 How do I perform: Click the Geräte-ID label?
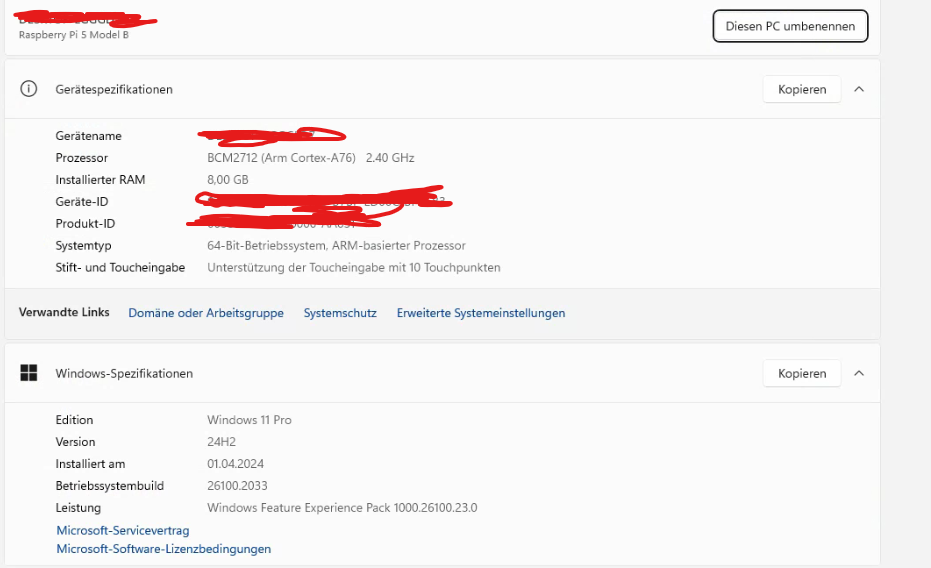82,202
